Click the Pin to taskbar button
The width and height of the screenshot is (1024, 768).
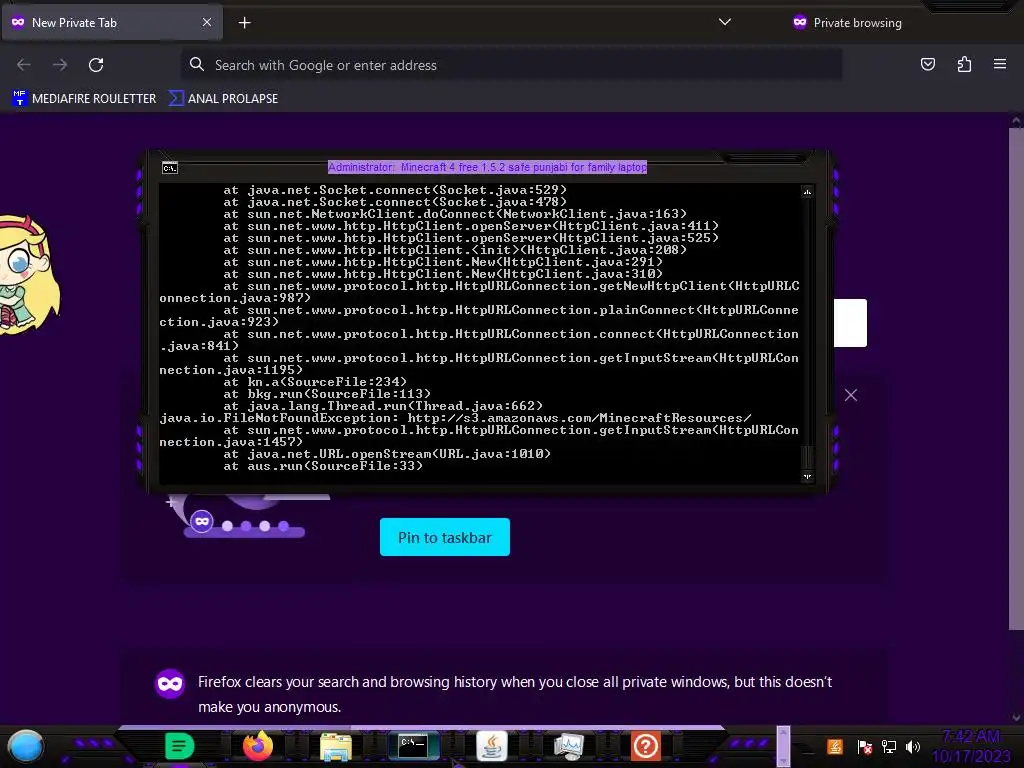point(445,537)
